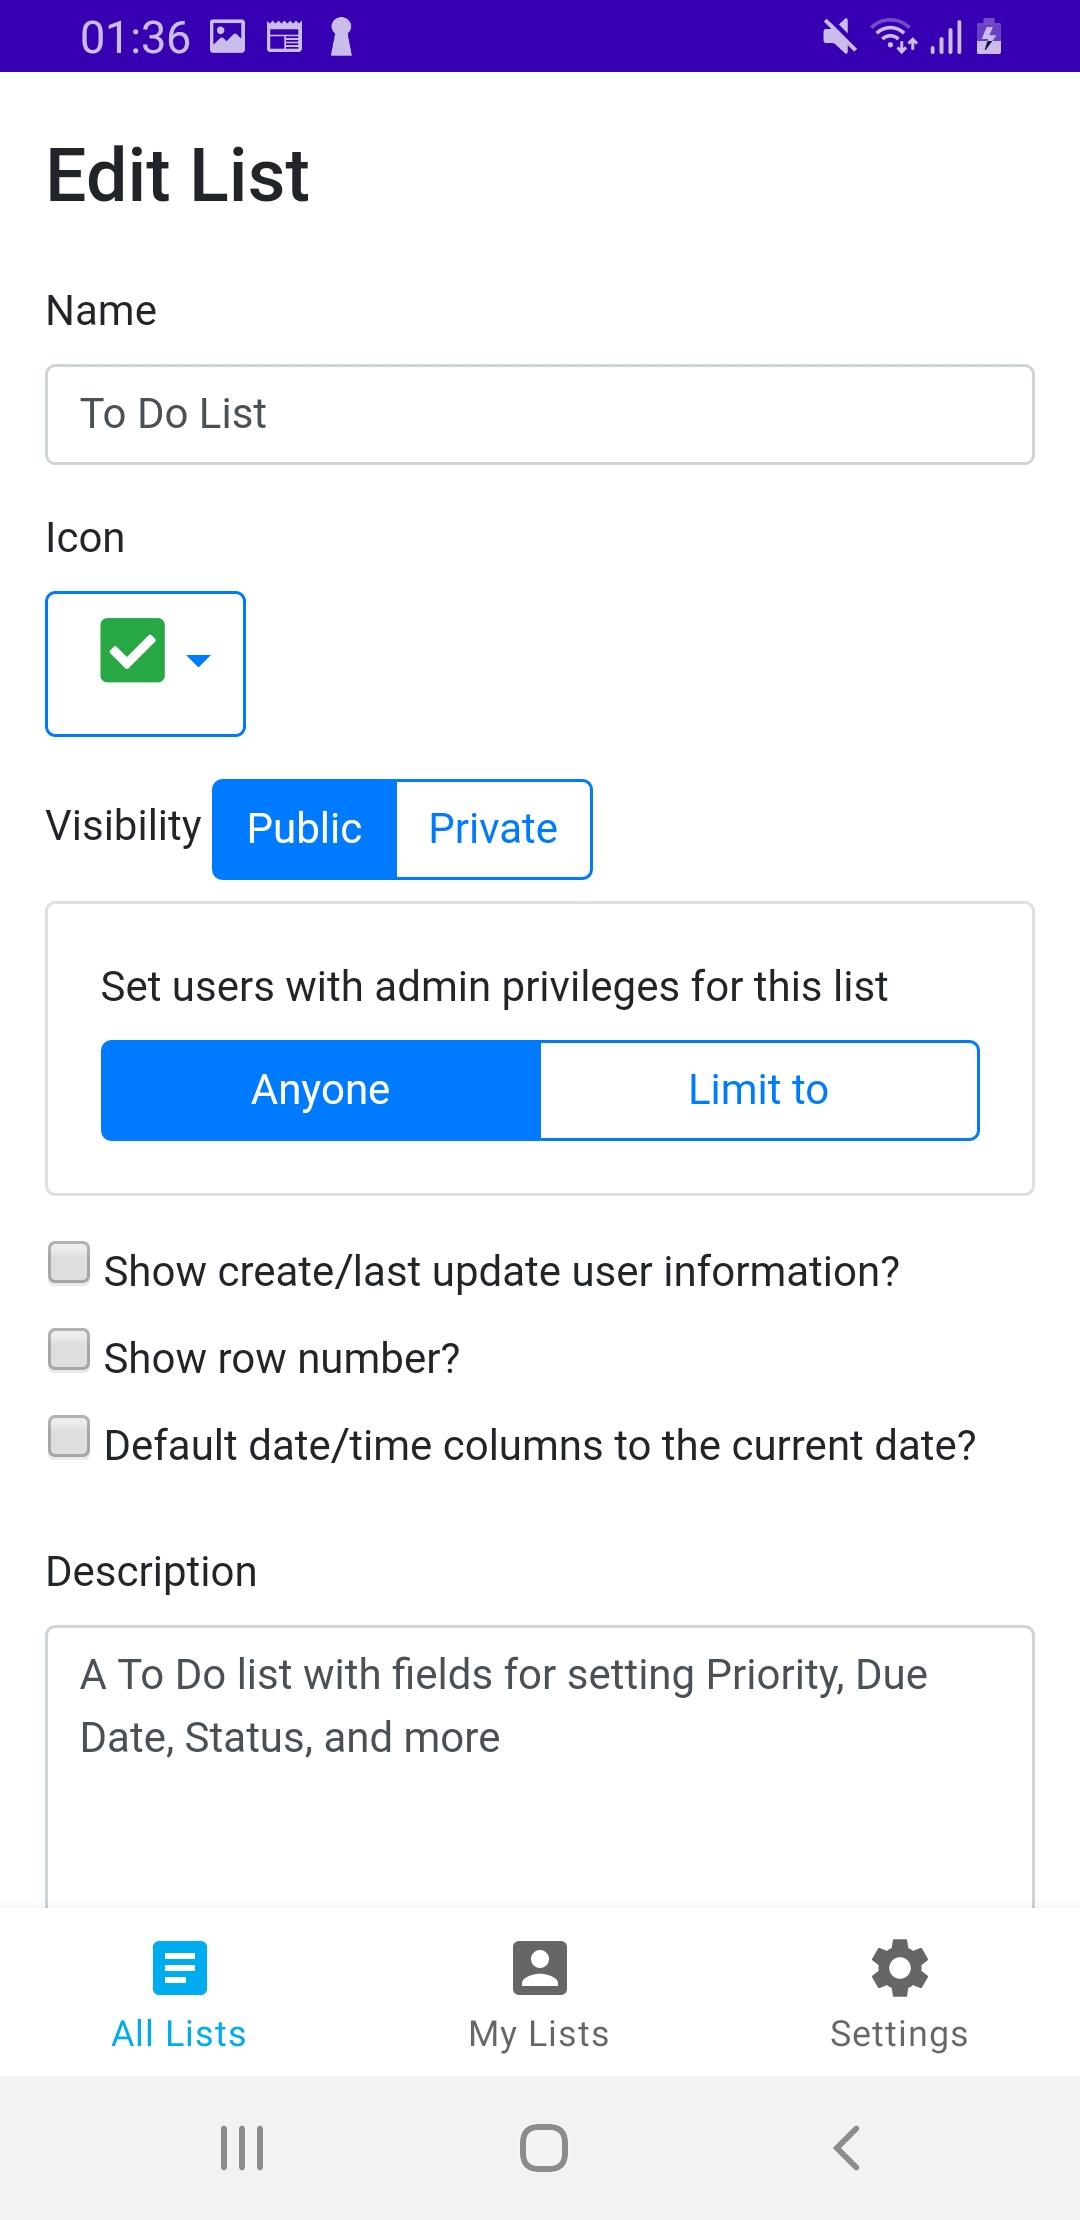Tap the Android back arrow
The height and width of the screenshot is (2220, 1080).
[847, 2148]
